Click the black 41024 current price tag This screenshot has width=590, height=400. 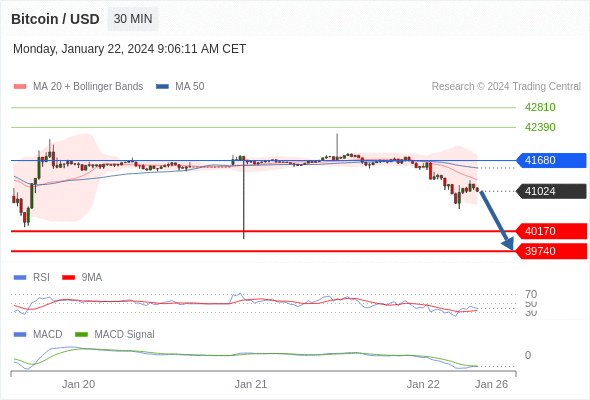[551, 192]
